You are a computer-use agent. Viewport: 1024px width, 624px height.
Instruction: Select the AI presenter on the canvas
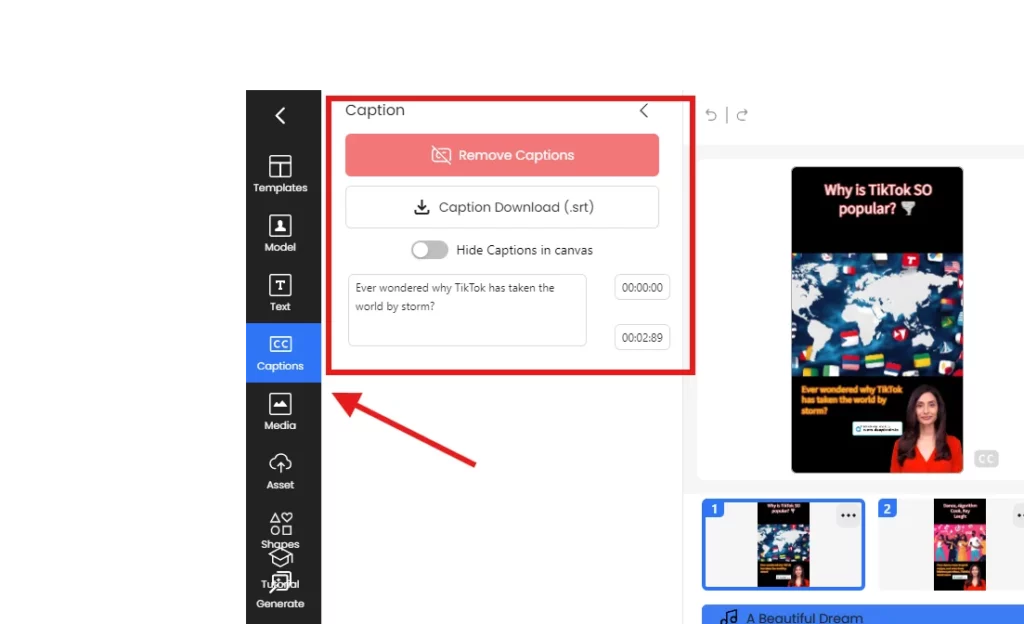927,428
